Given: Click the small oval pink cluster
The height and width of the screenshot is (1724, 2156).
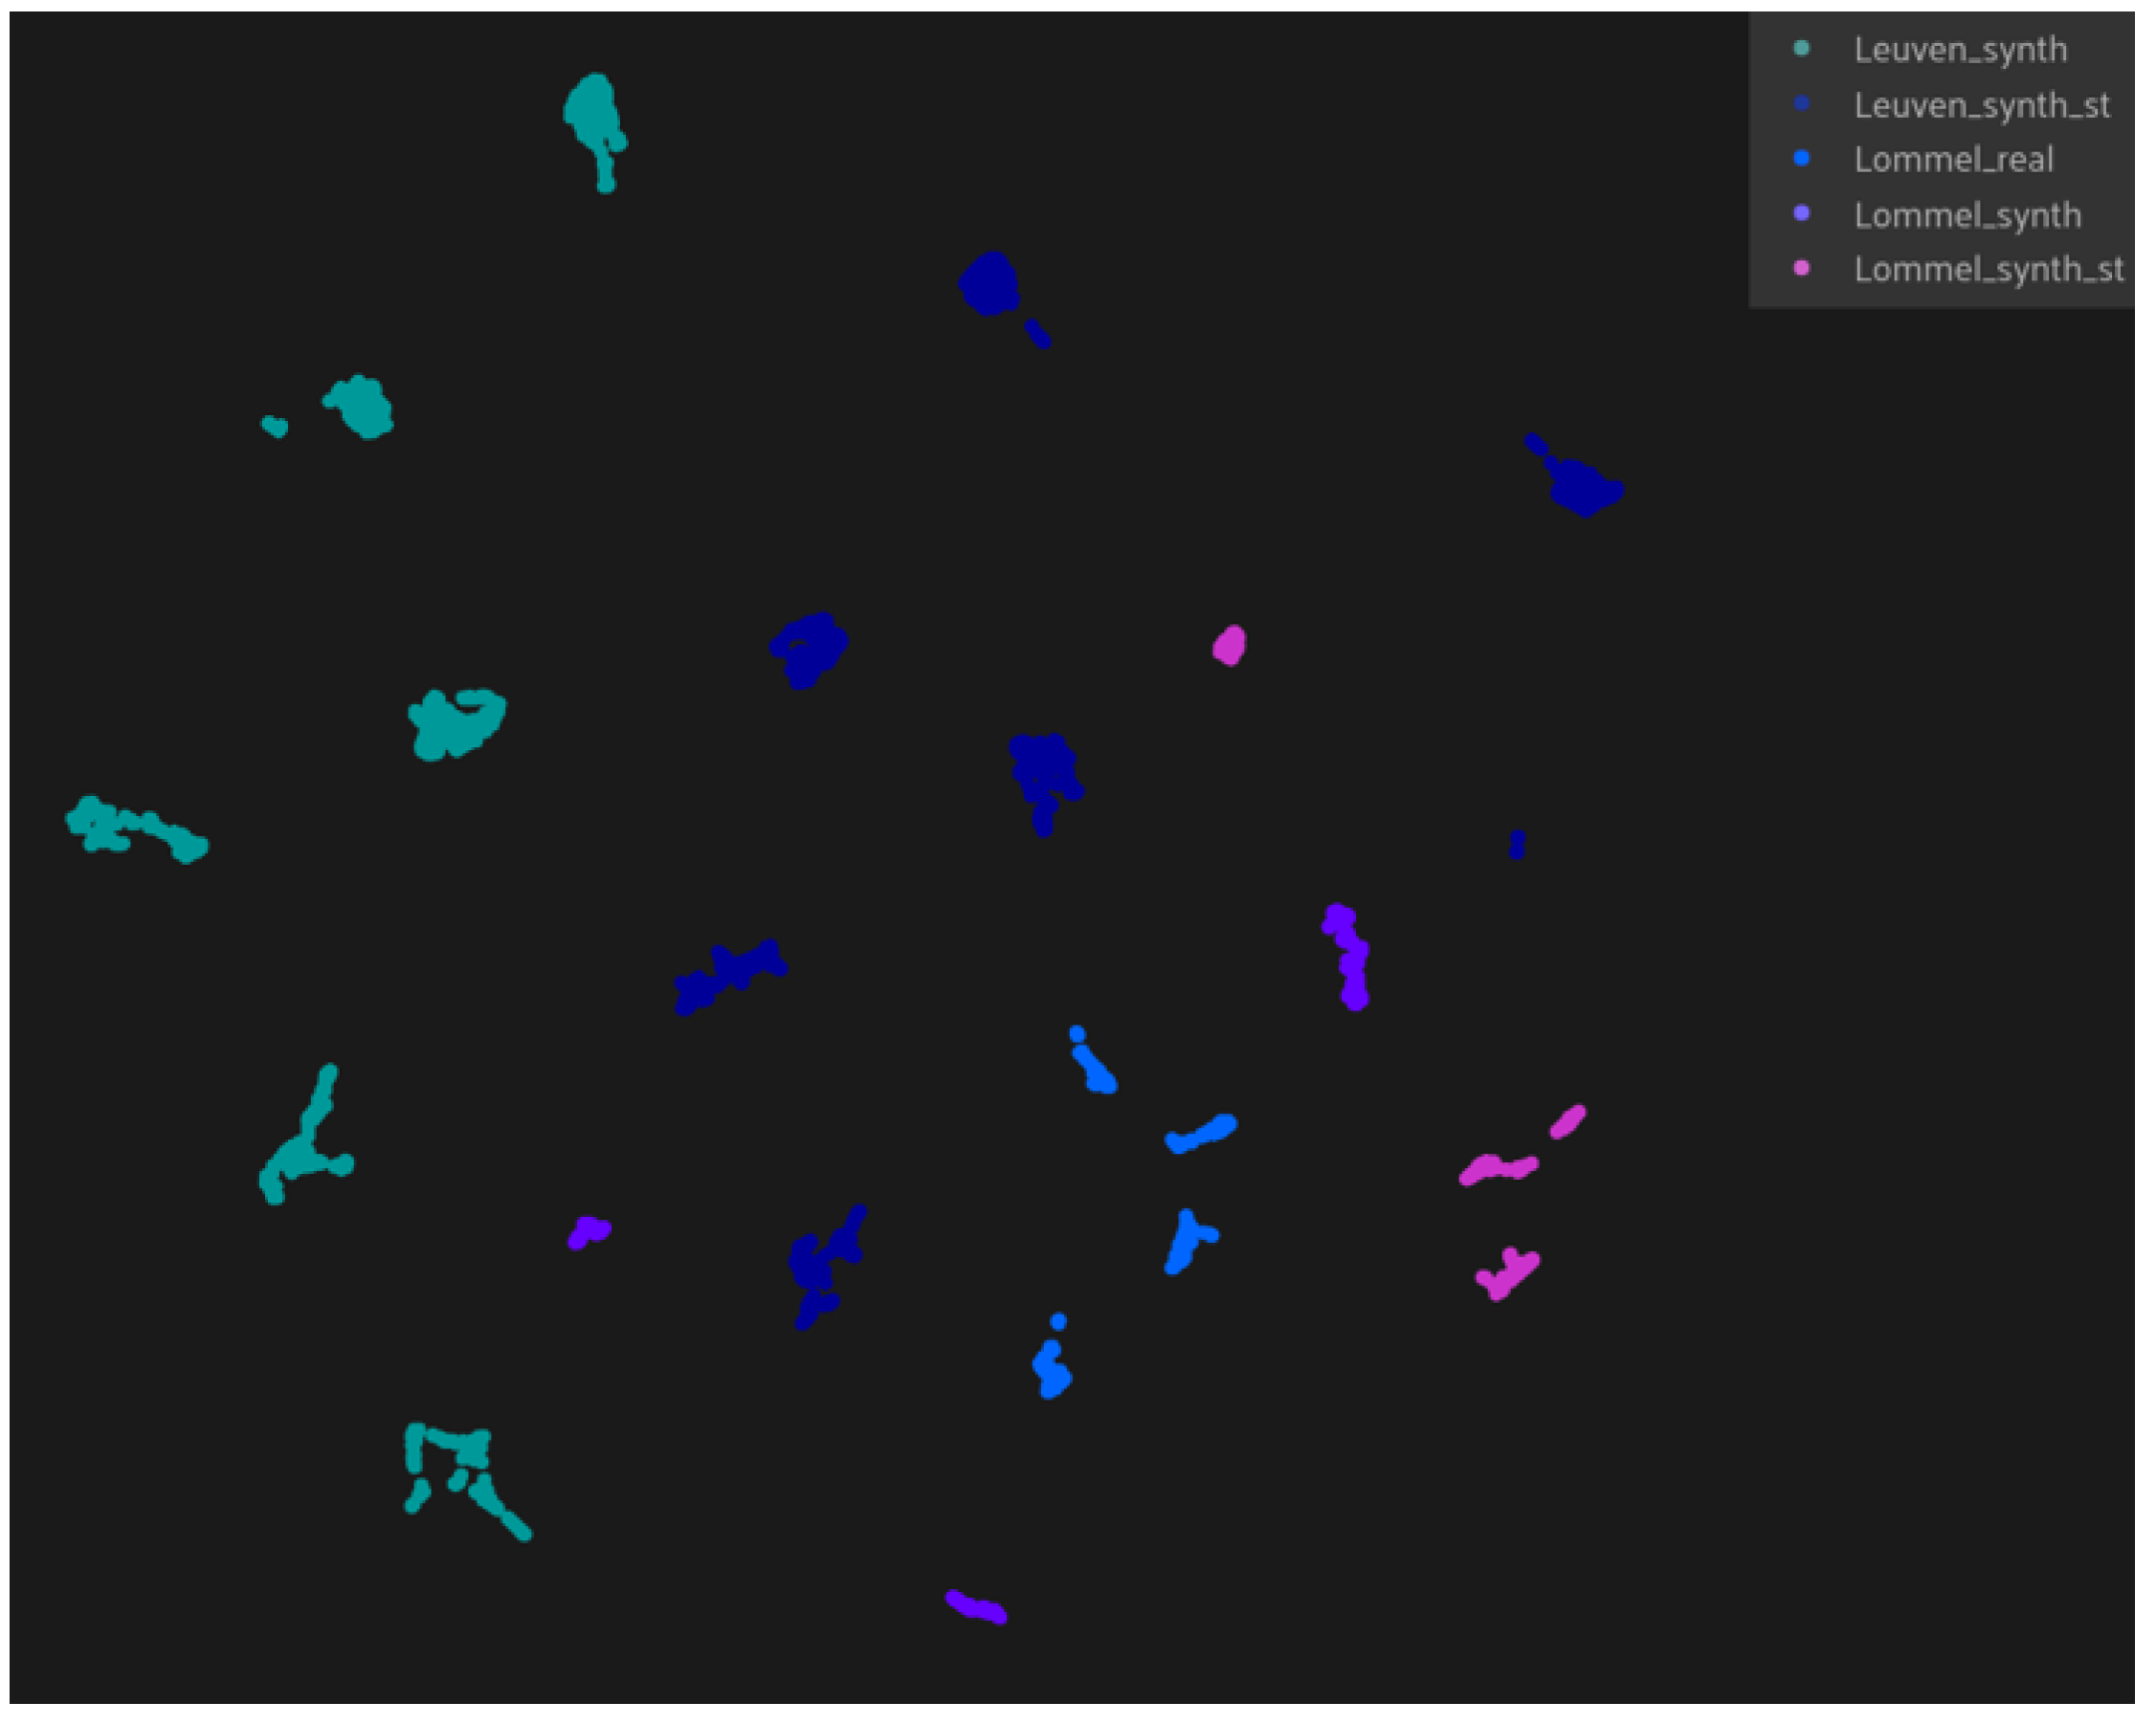Looking at the screenshot, I should pos(1229,646).
